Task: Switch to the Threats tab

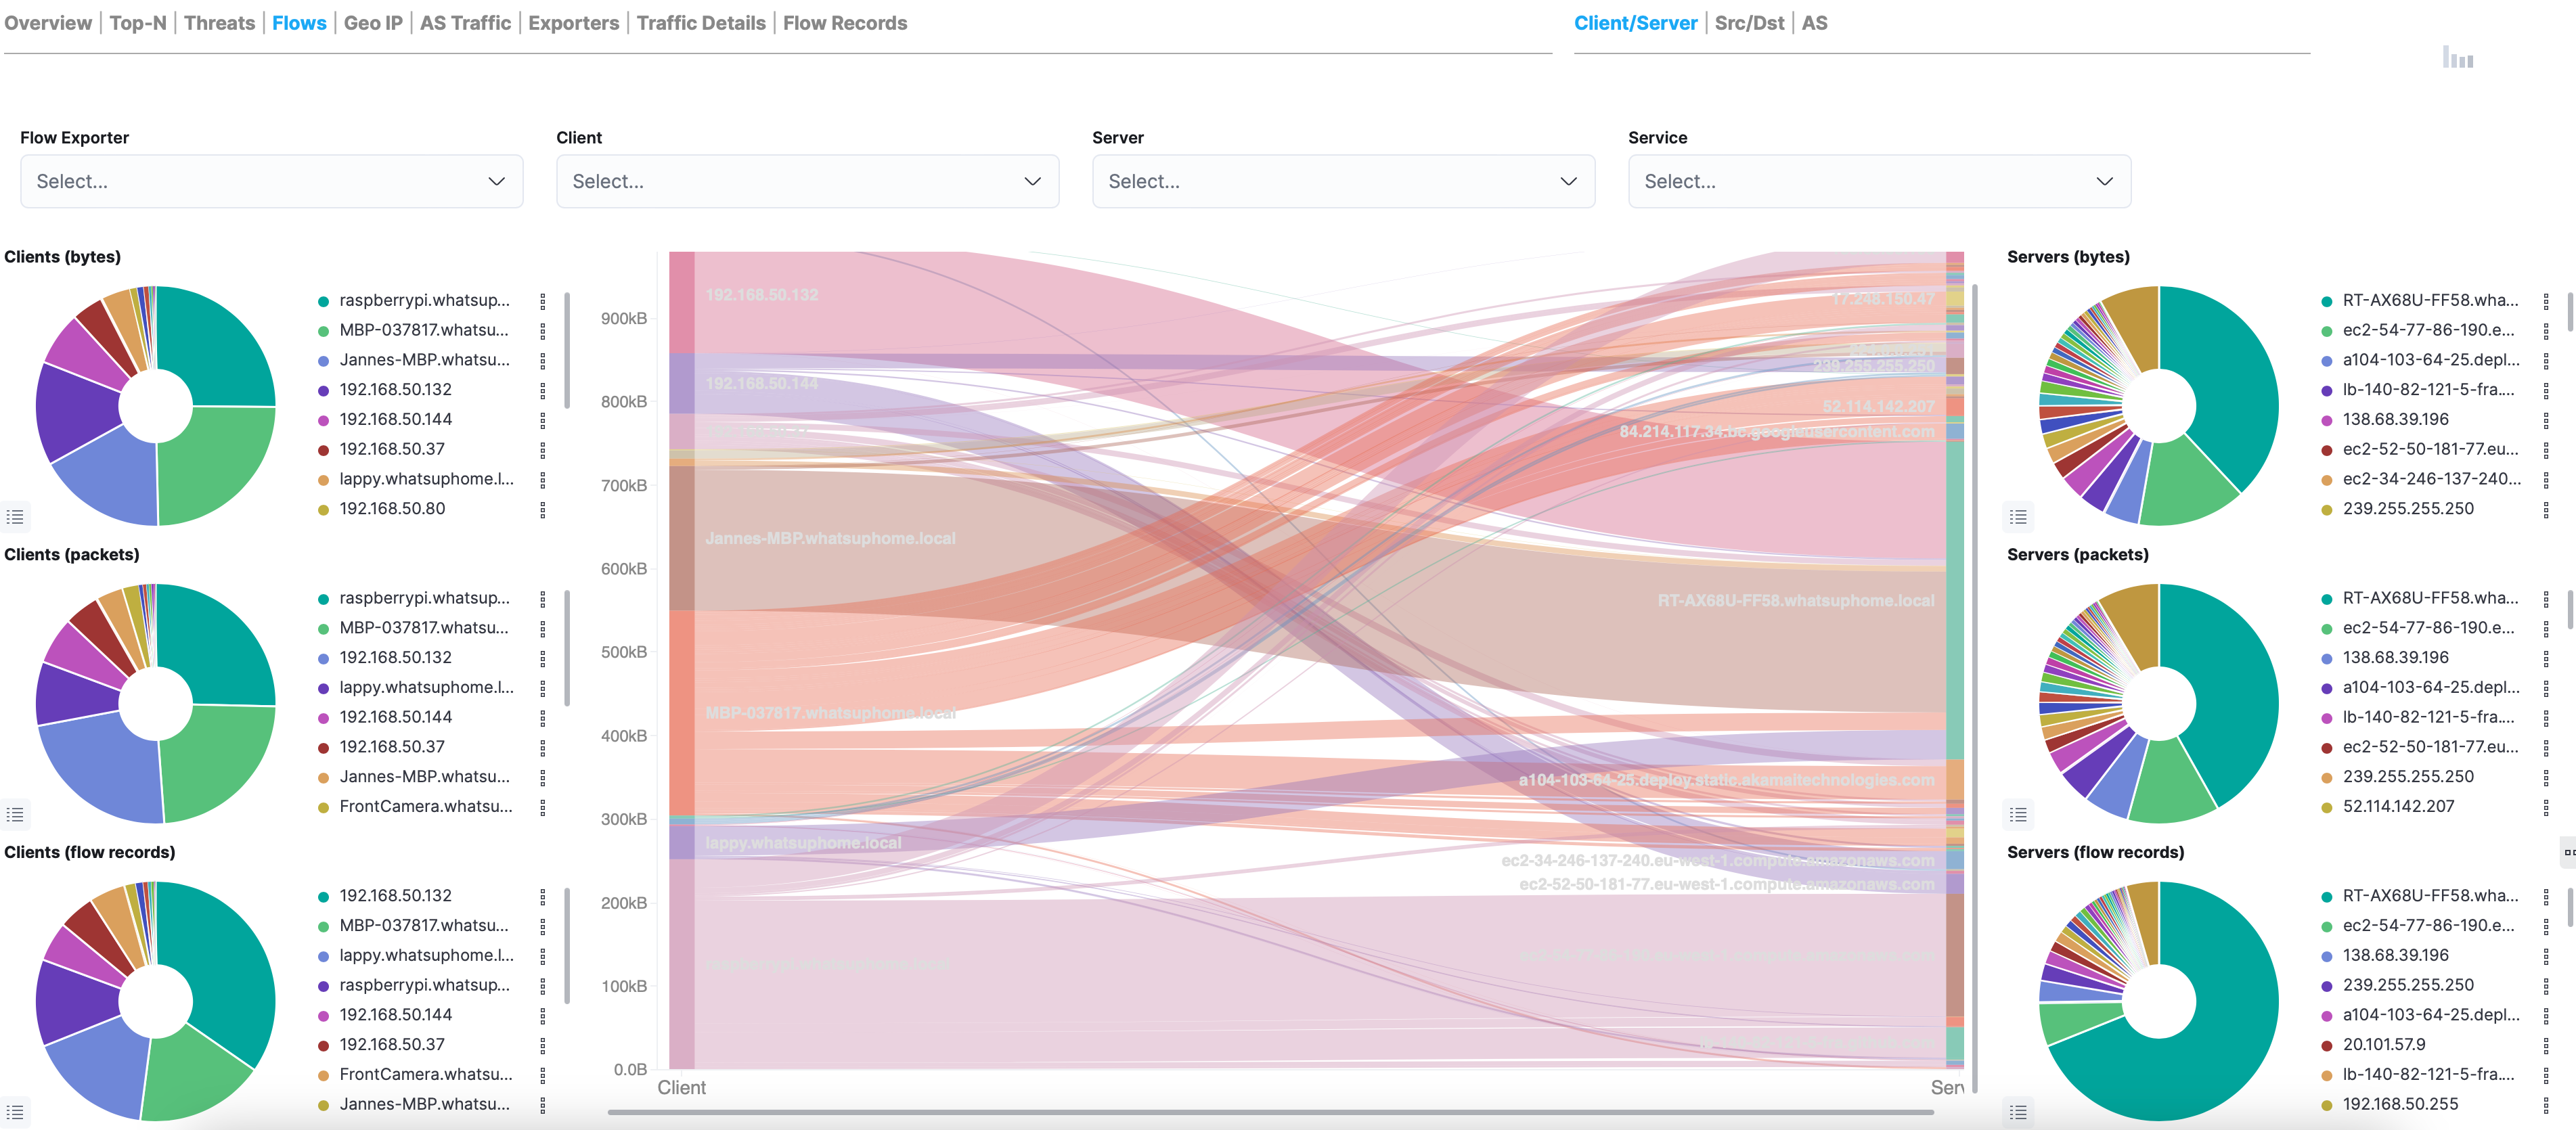Action: click(x=219, y=23)
